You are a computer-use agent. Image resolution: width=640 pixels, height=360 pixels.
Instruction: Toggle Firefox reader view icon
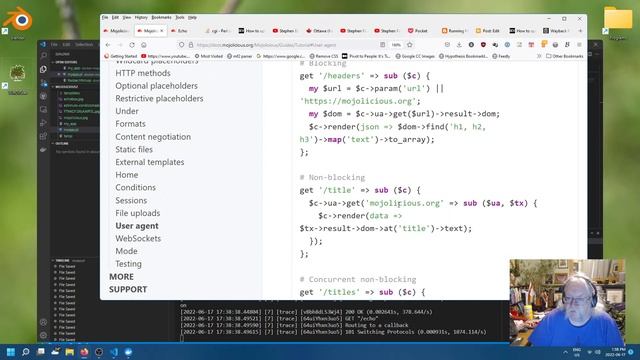click(382, 45)
